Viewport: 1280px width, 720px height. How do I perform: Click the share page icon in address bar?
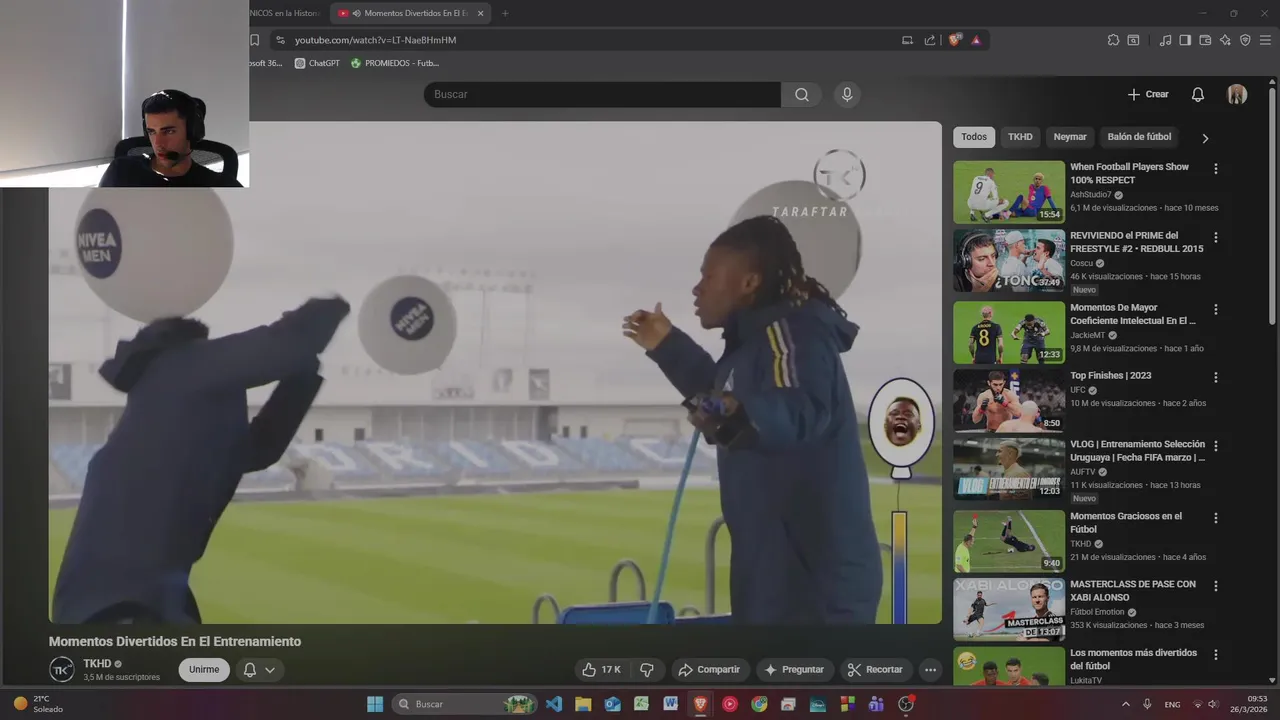click(x=930, y=40)
